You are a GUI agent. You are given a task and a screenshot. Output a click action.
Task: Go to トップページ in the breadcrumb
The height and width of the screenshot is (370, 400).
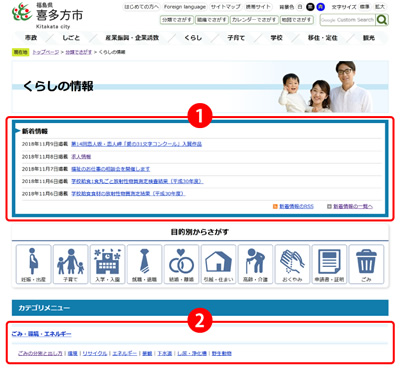[46, 52]
